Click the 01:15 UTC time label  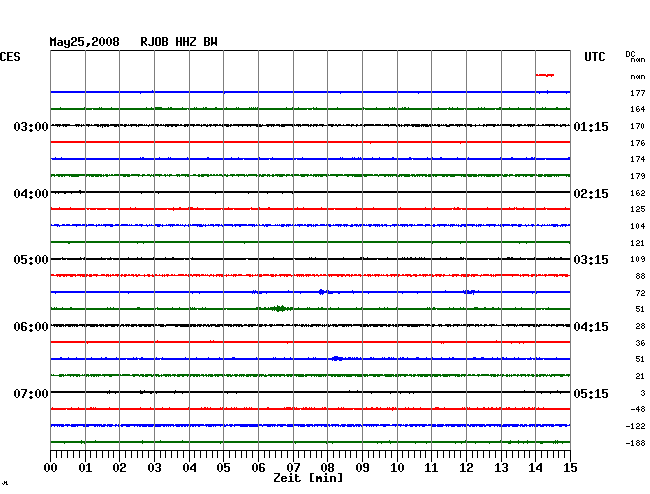[x=591, y=126]
